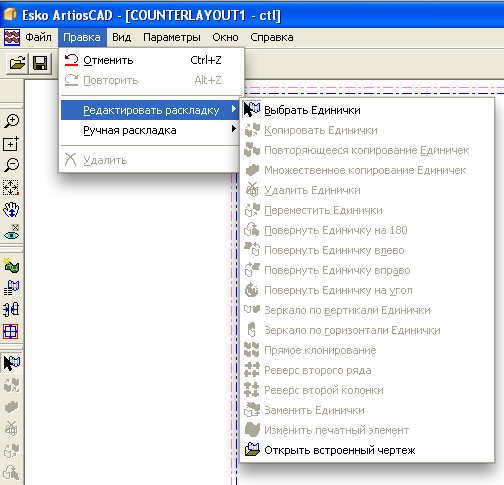Open the Параметры menu
504x485 pixels.
click(172, 37)
